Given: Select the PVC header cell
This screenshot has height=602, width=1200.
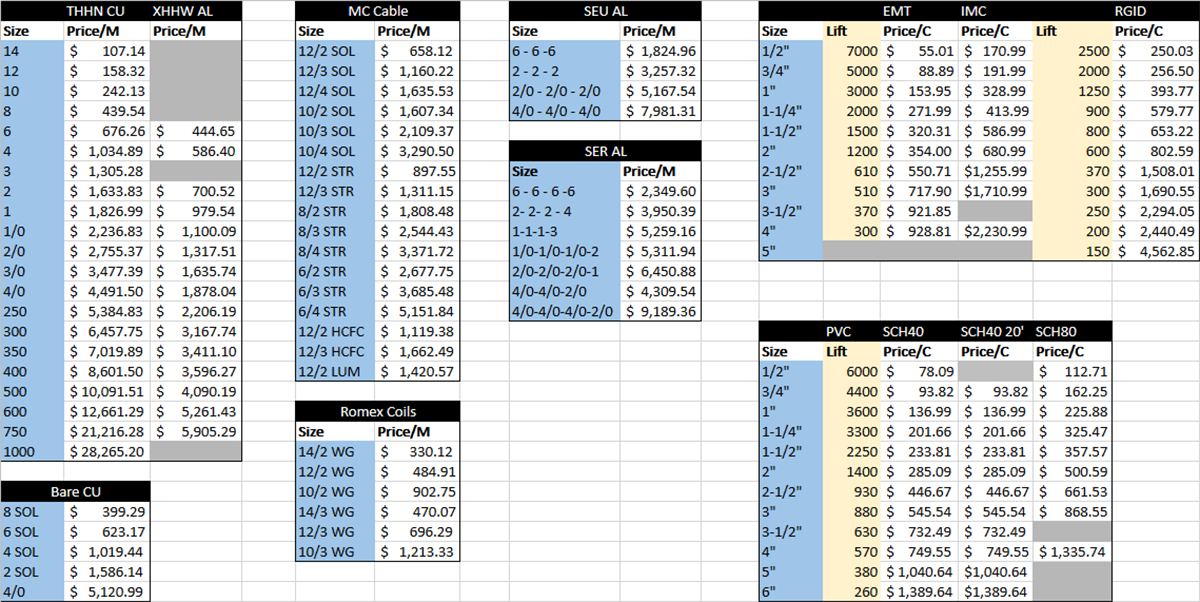Looking at the screenshot, I should pos(840,331).
